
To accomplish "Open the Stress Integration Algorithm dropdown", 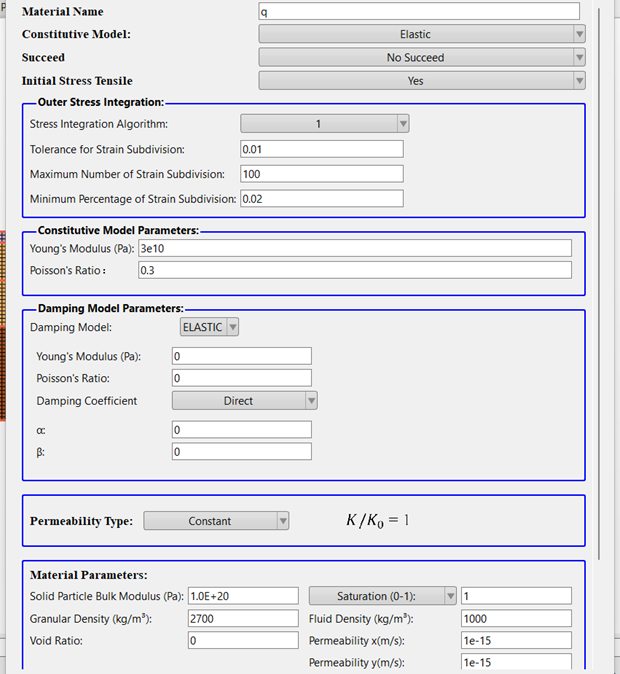I will click(325, 124).
